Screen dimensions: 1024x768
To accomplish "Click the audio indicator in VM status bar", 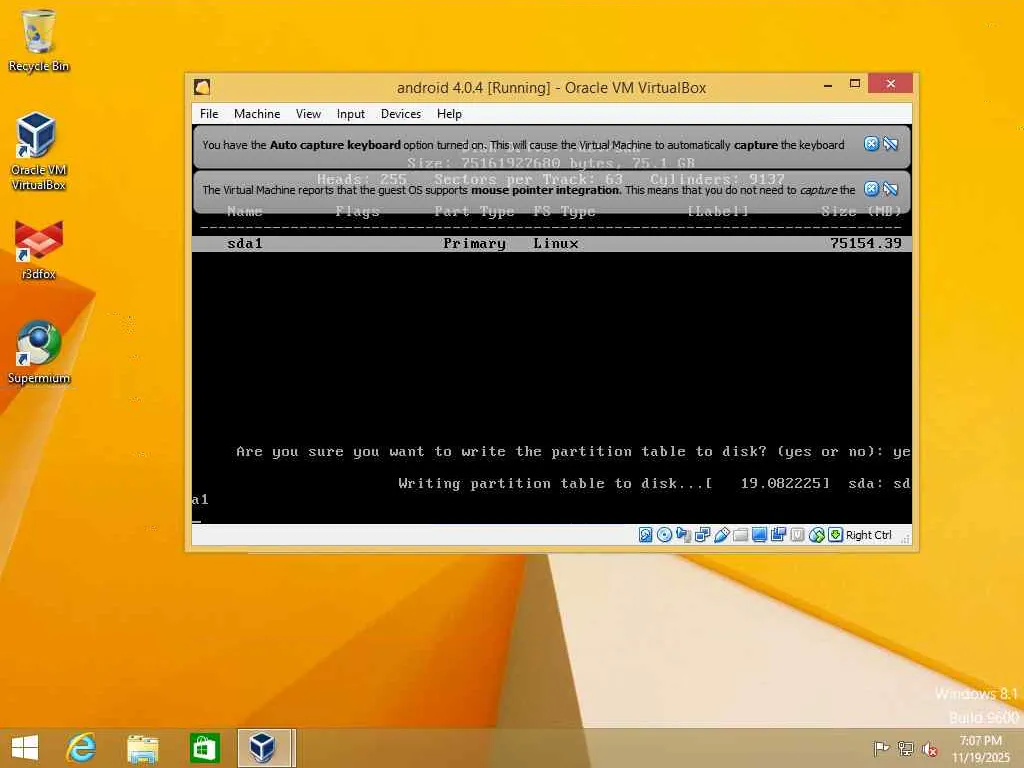I will [x=683, y=535].
